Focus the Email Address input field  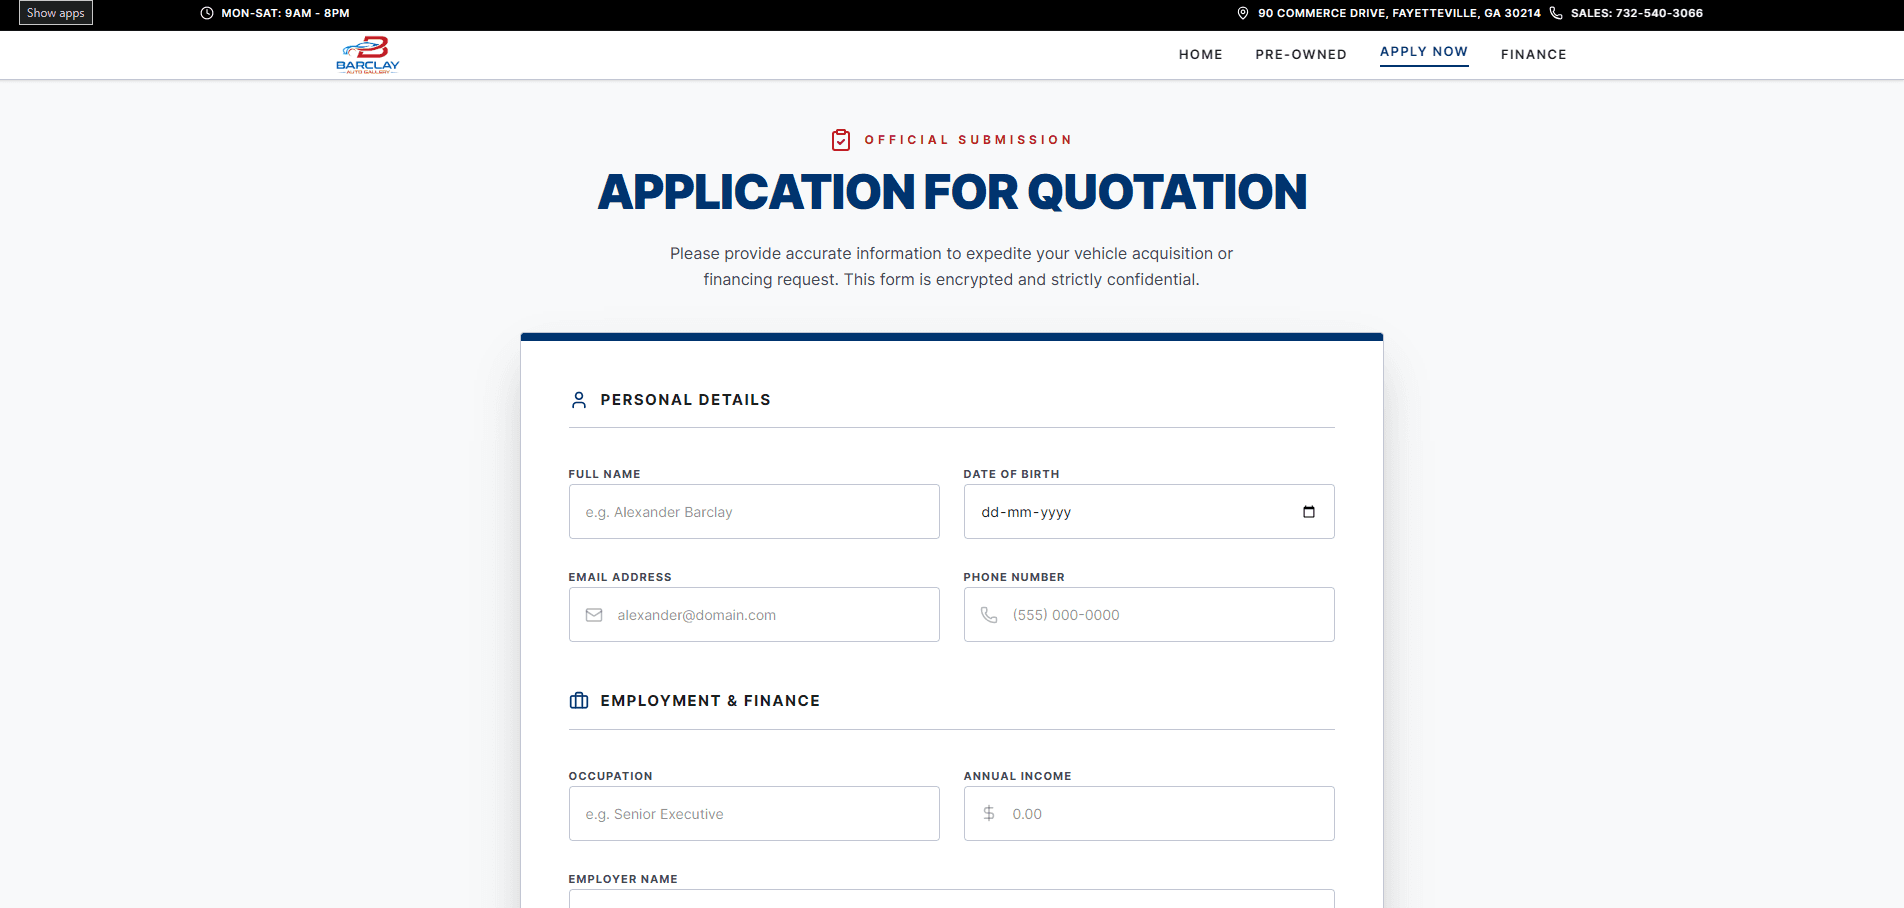754,615
